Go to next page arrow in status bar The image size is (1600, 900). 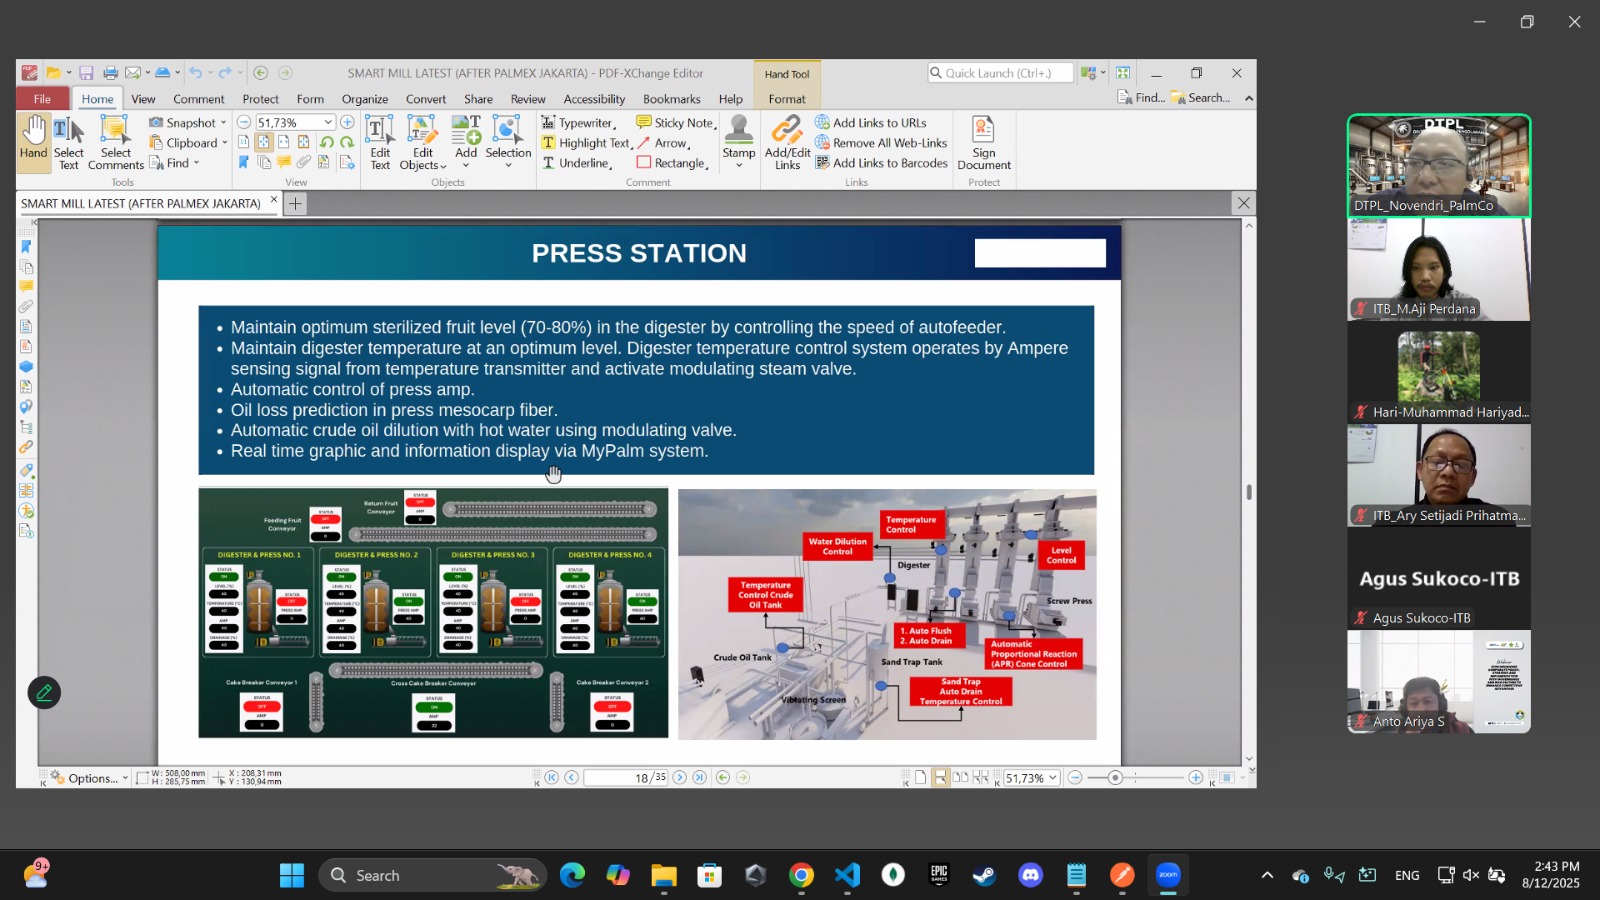coord(680,777)
